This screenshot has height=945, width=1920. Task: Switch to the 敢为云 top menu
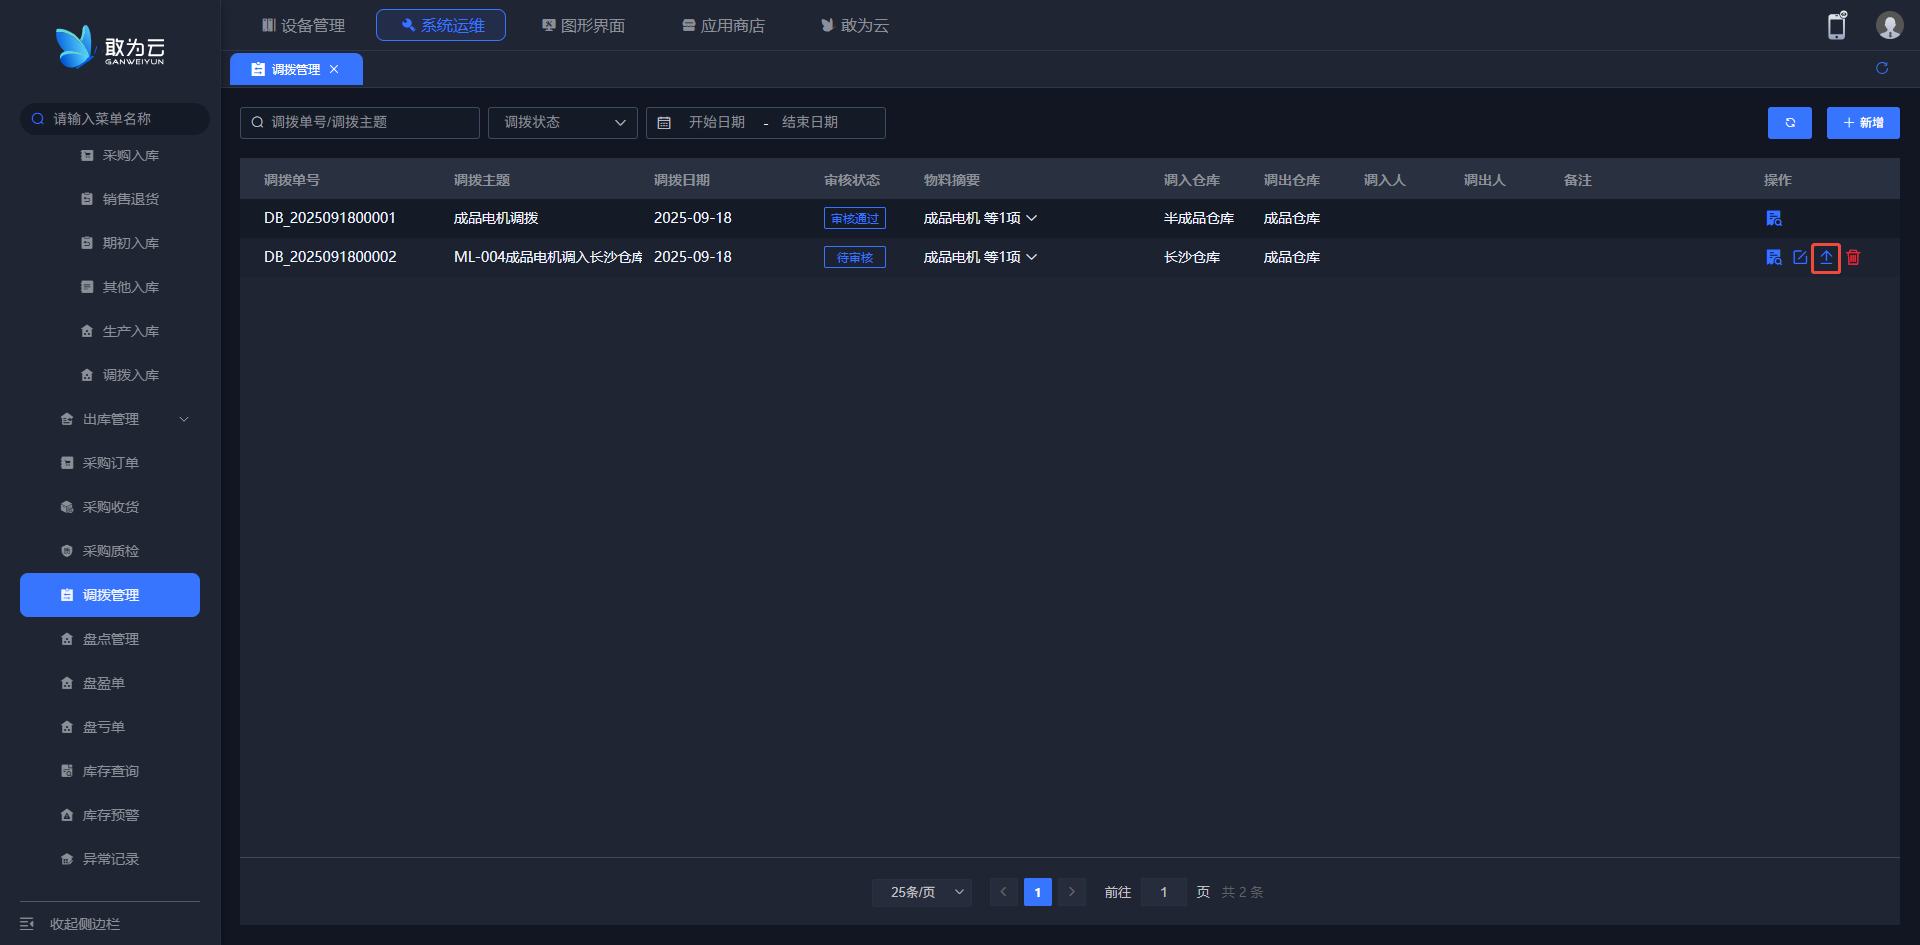tap(855, 25)
